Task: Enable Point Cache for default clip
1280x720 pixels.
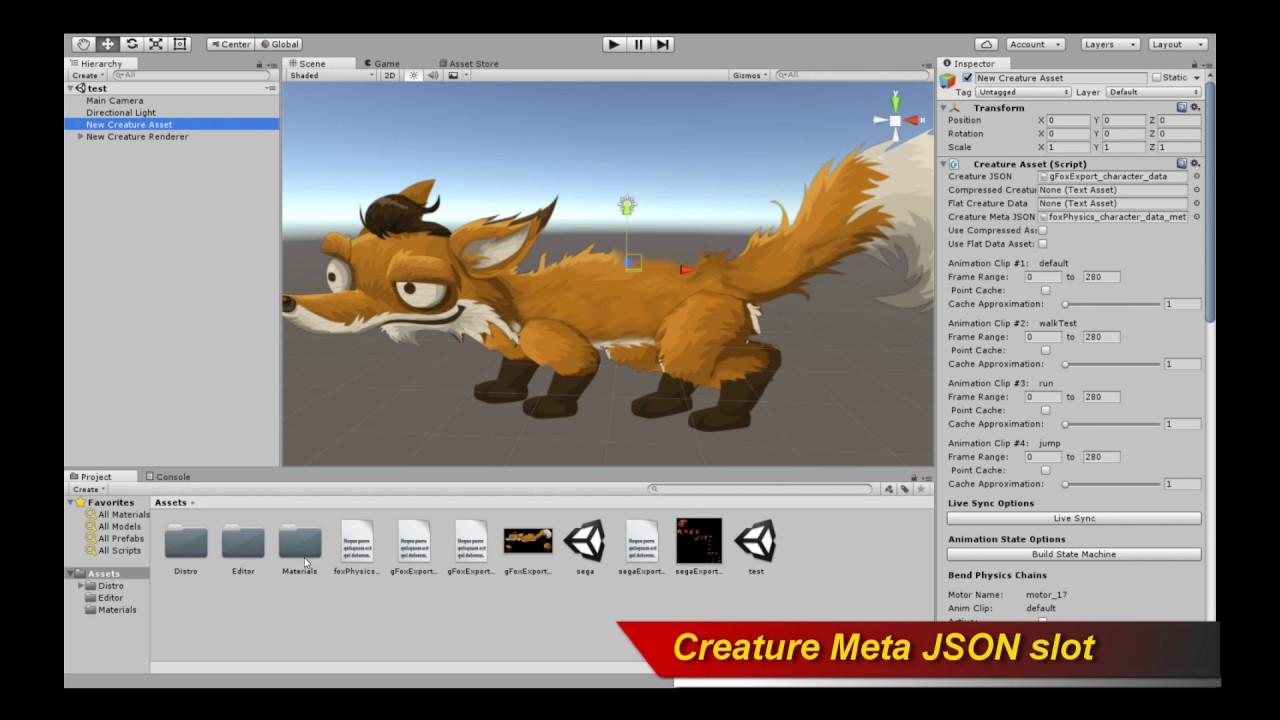Action: pos(1046,290)
